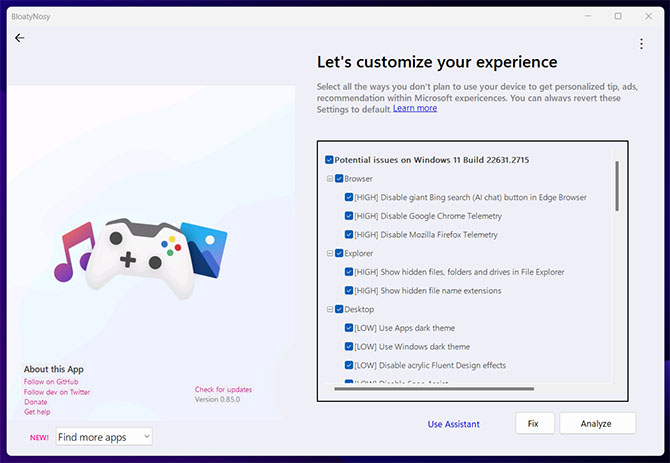
Task: Click the Fix button
Action: 535,423
